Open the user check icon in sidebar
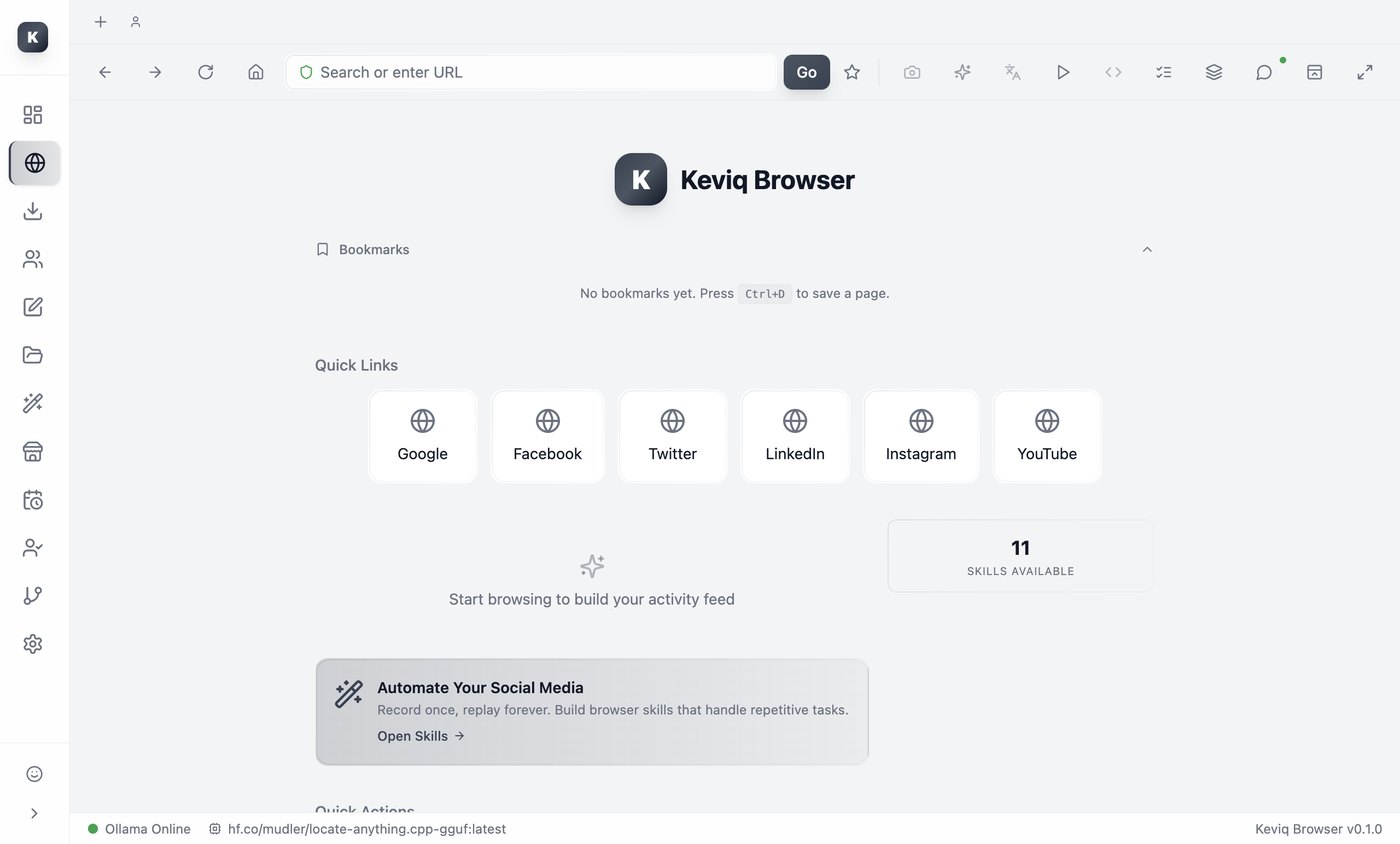Screen dimensions: 1400x844 [33, 547]
